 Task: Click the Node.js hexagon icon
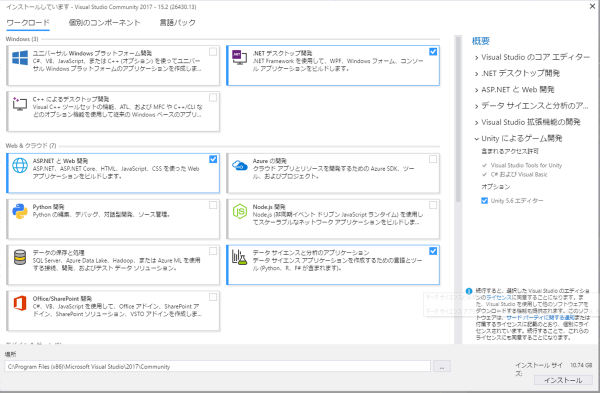coord(240,211)
